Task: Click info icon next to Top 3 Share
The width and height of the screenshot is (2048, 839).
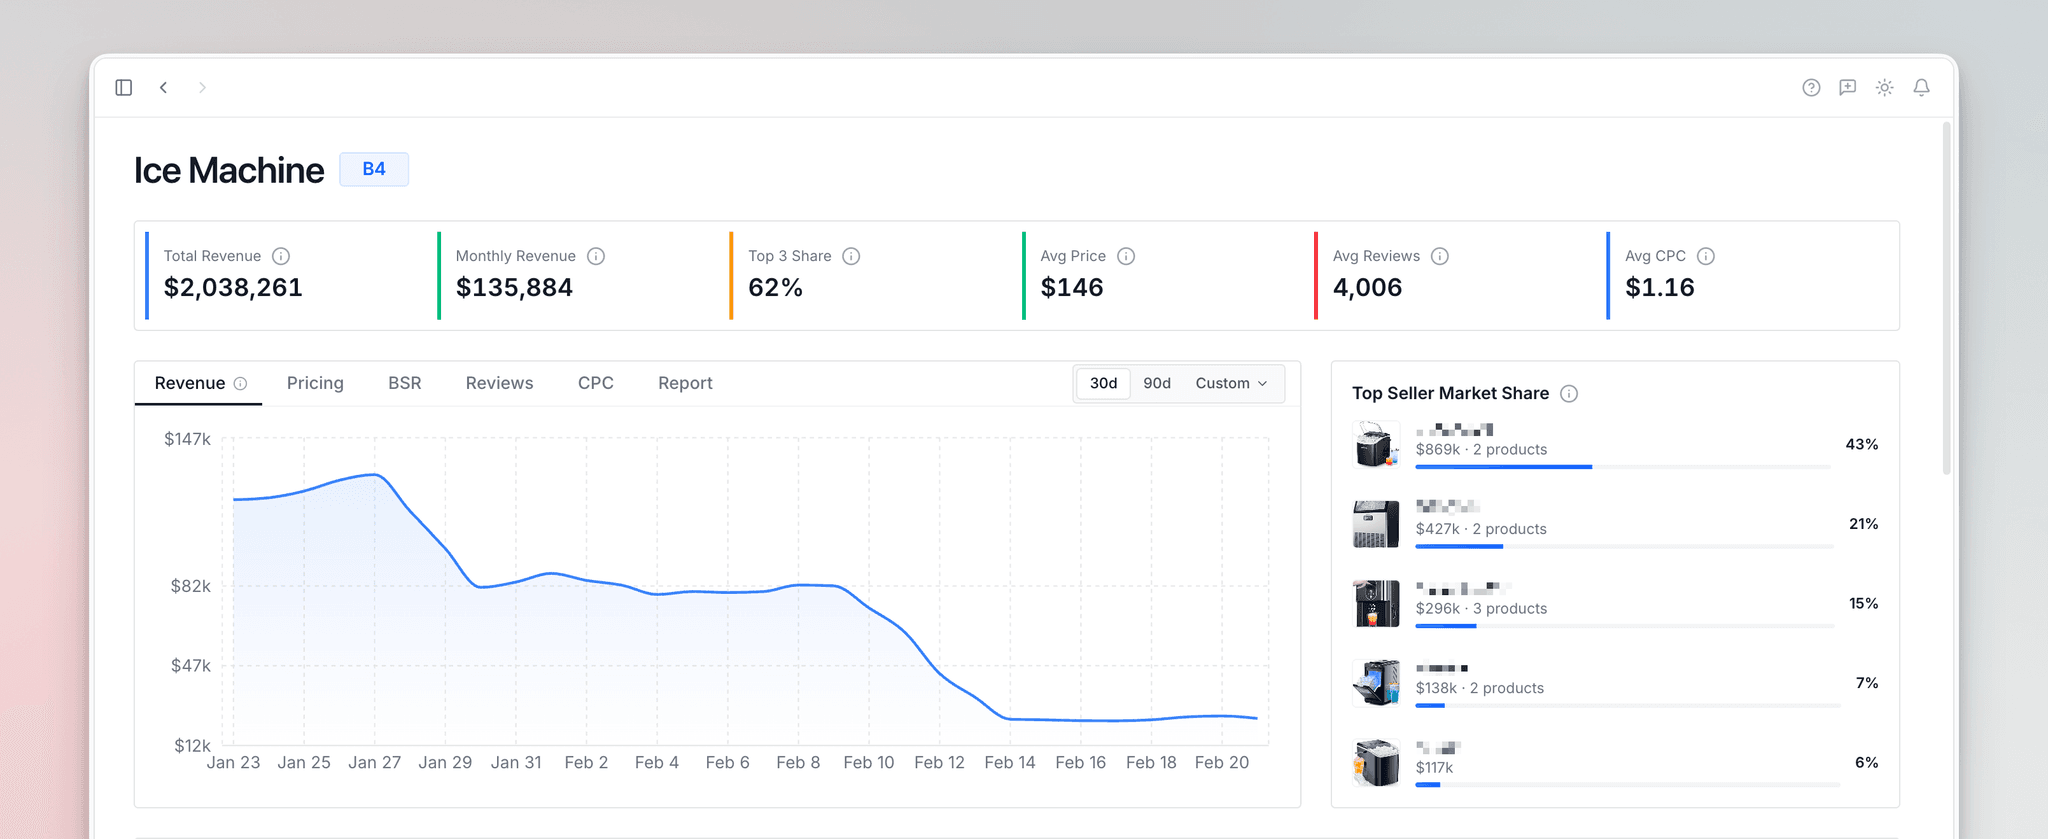Action: pyautogui.click(x=851, y=256)
